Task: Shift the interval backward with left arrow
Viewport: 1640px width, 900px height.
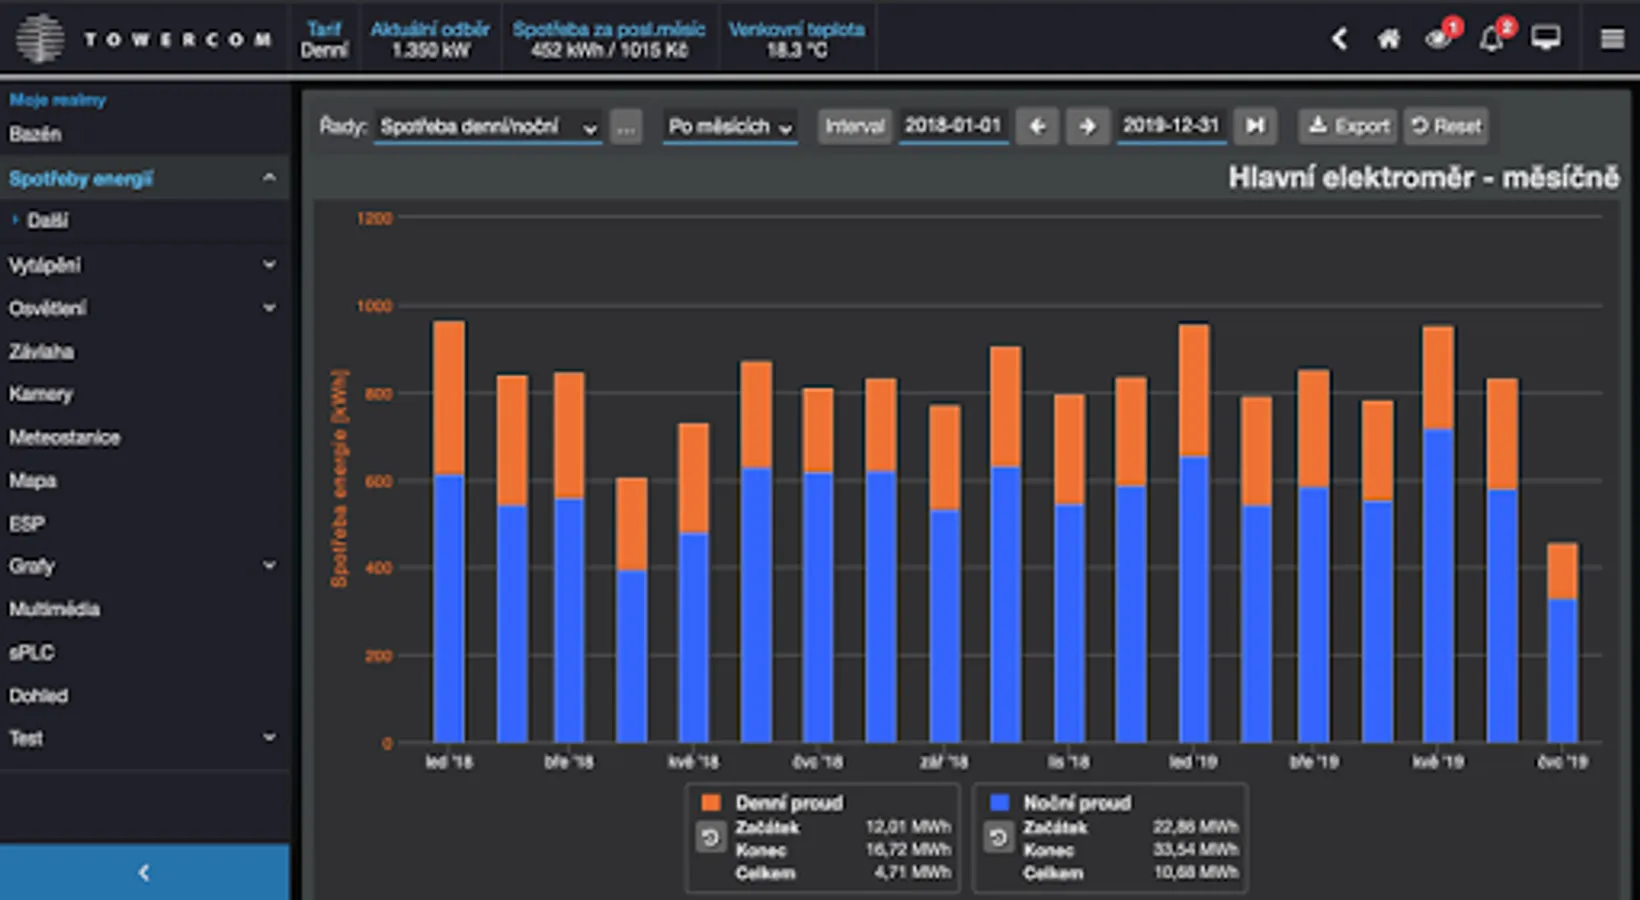Action: tap(1037, 126)
